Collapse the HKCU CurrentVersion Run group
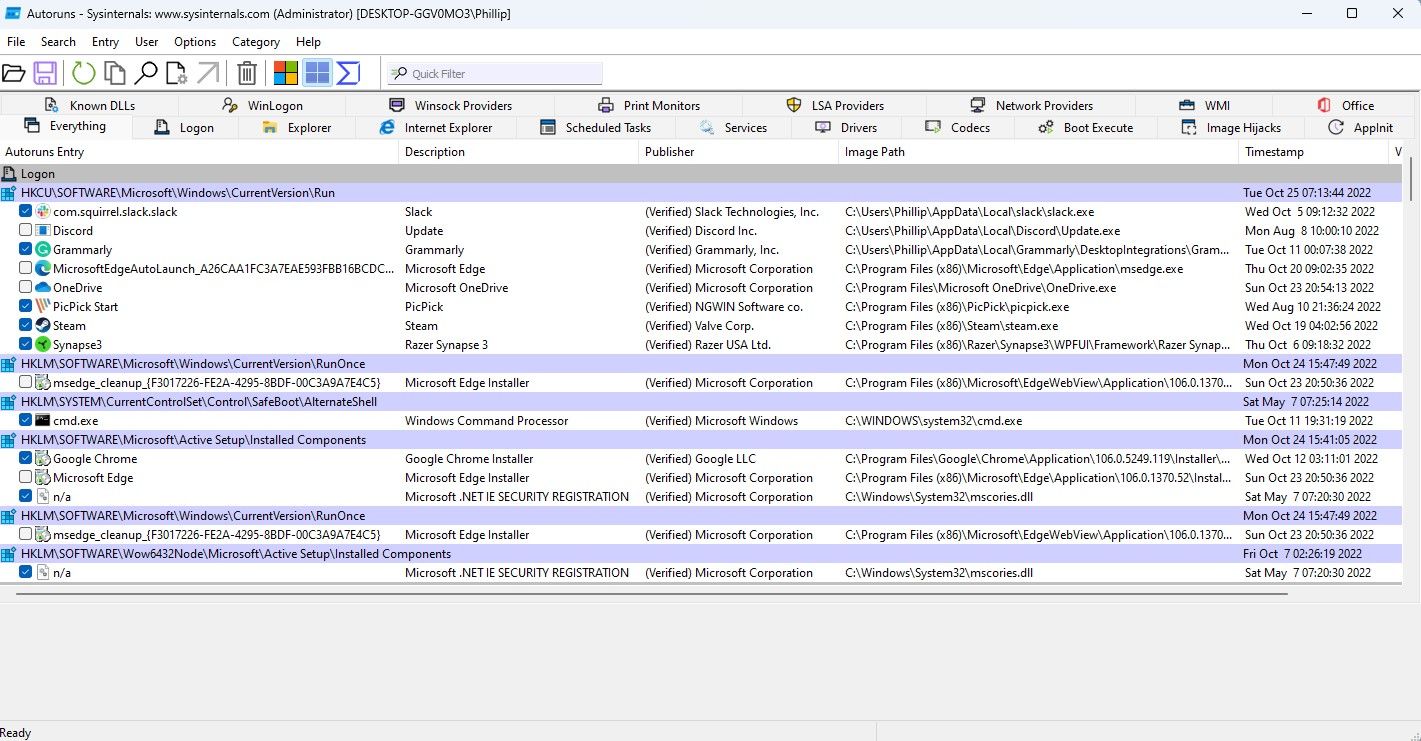The image size is (1421, 741). pyautogui.click(x=10, y=192)
